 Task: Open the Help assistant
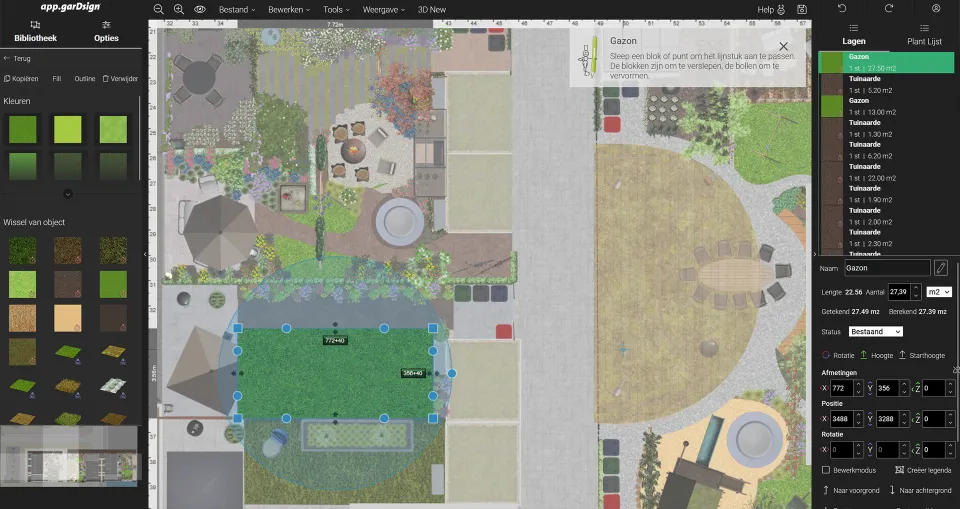coord(771,9)
